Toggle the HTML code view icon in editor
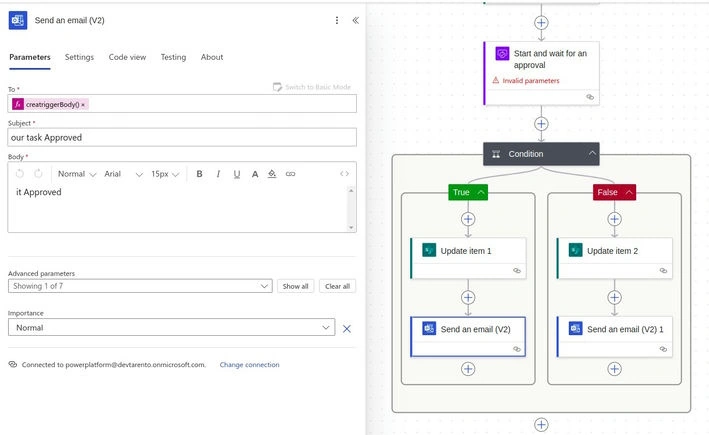The width and height of the screenshot is (709, 435). coord(345,174)
